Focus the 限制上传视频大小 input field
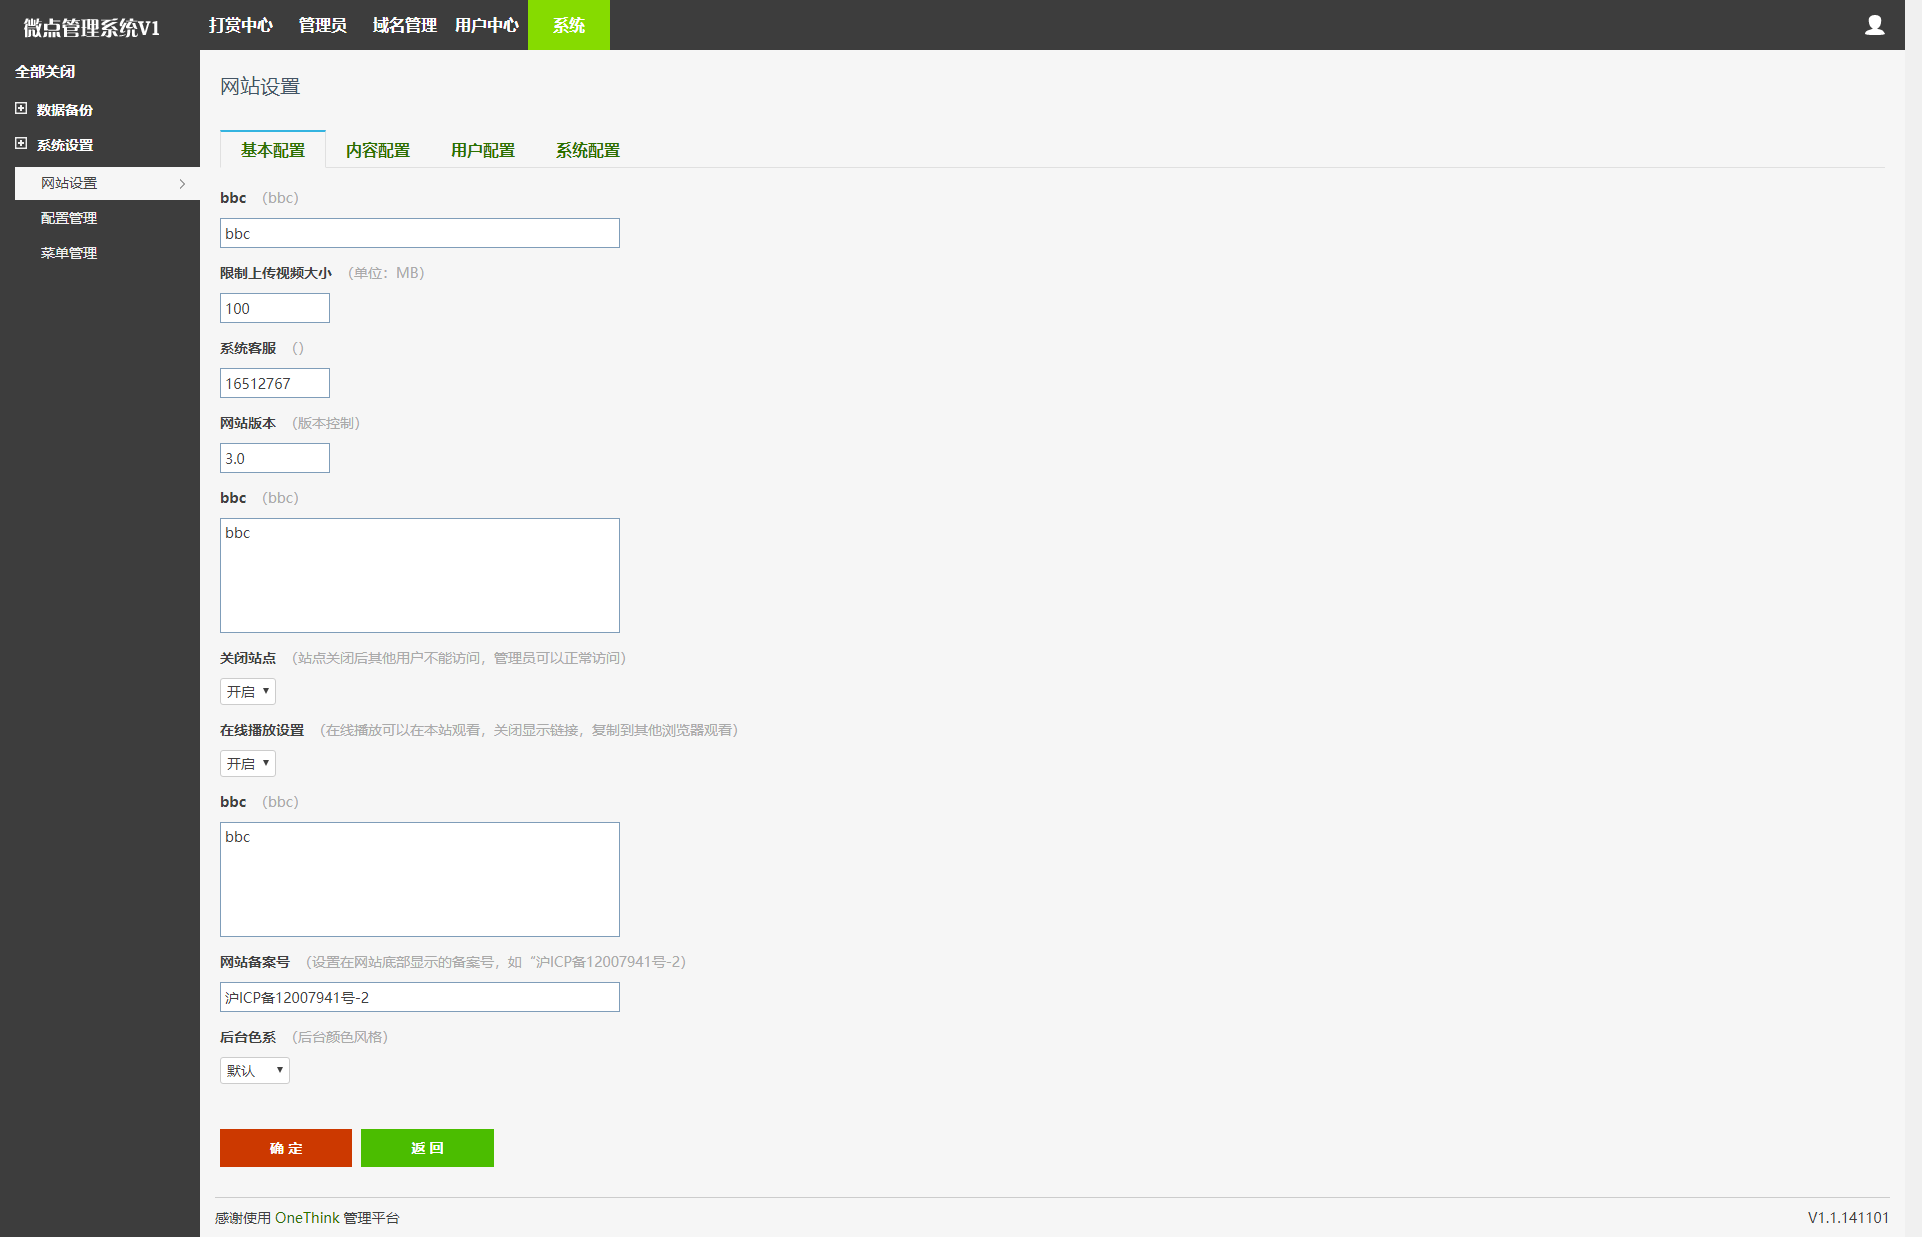This screenshot has width=1922, height=1237. 275,308
